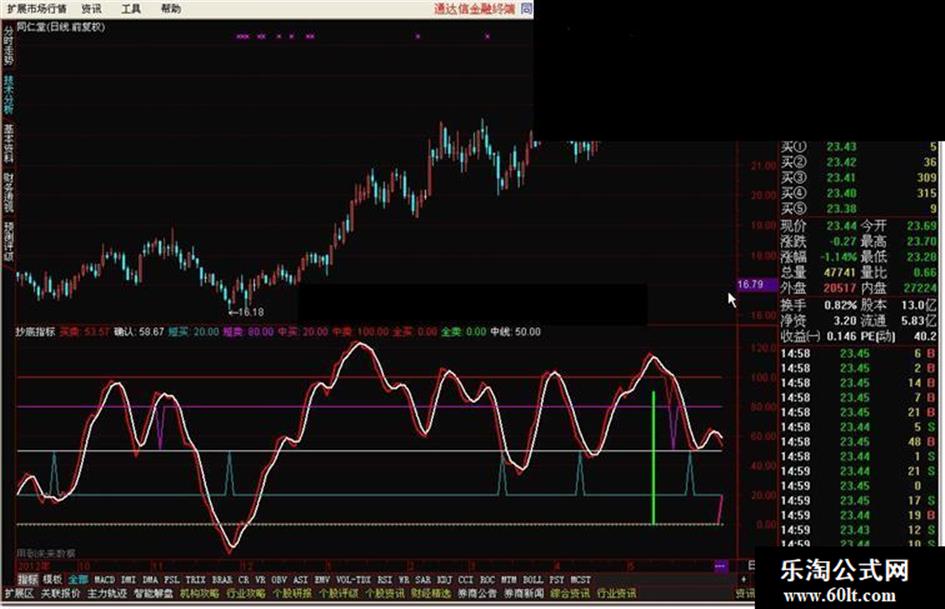
Task: Click the 同仁堂(日线 前复权) chart title
Action: [61, 27]
